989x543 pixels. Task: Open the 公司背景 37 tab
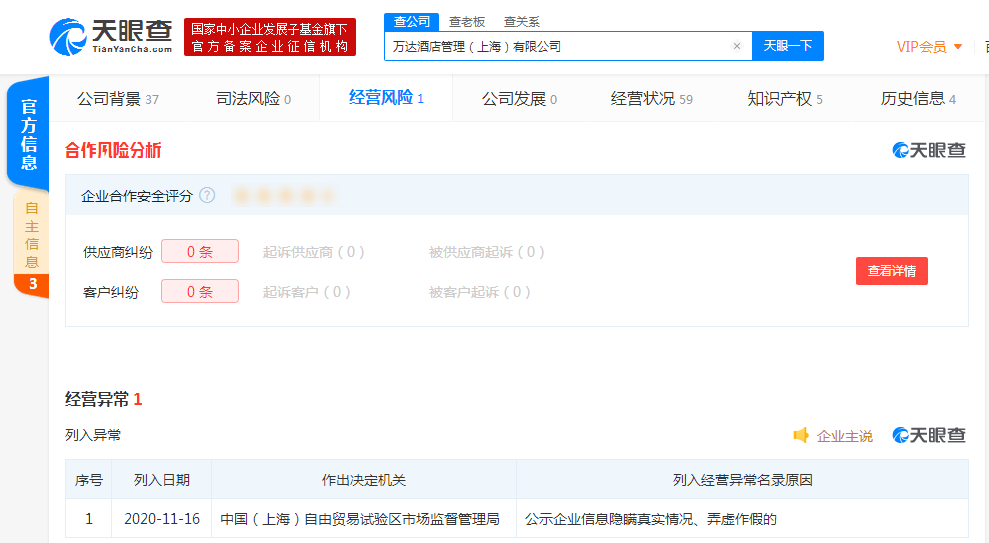(118, 99)
